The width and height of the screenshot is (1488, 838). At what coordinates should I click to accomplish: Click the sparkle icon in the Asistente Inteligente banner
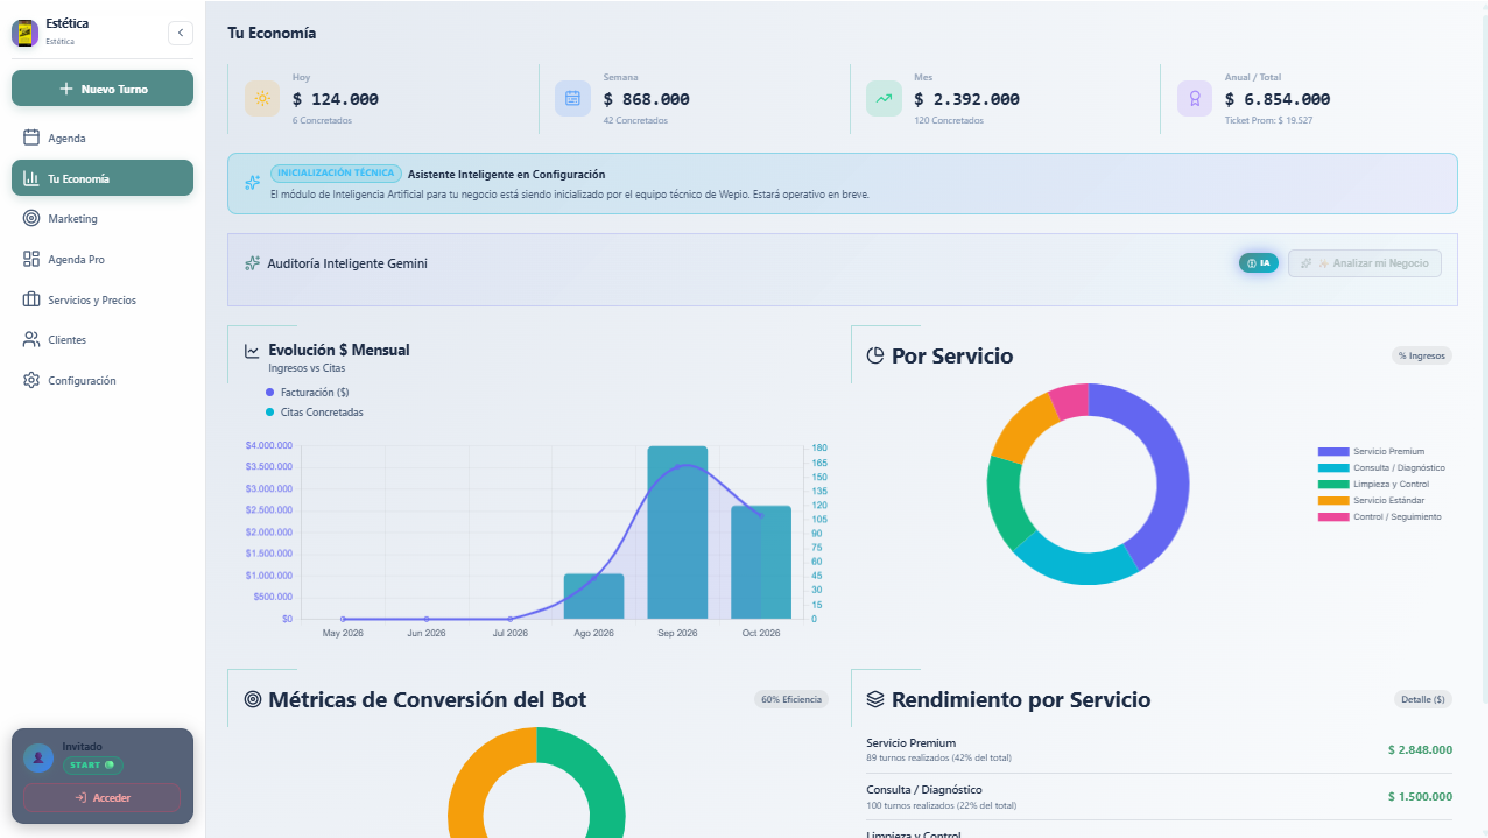click(x=252, y=183)
